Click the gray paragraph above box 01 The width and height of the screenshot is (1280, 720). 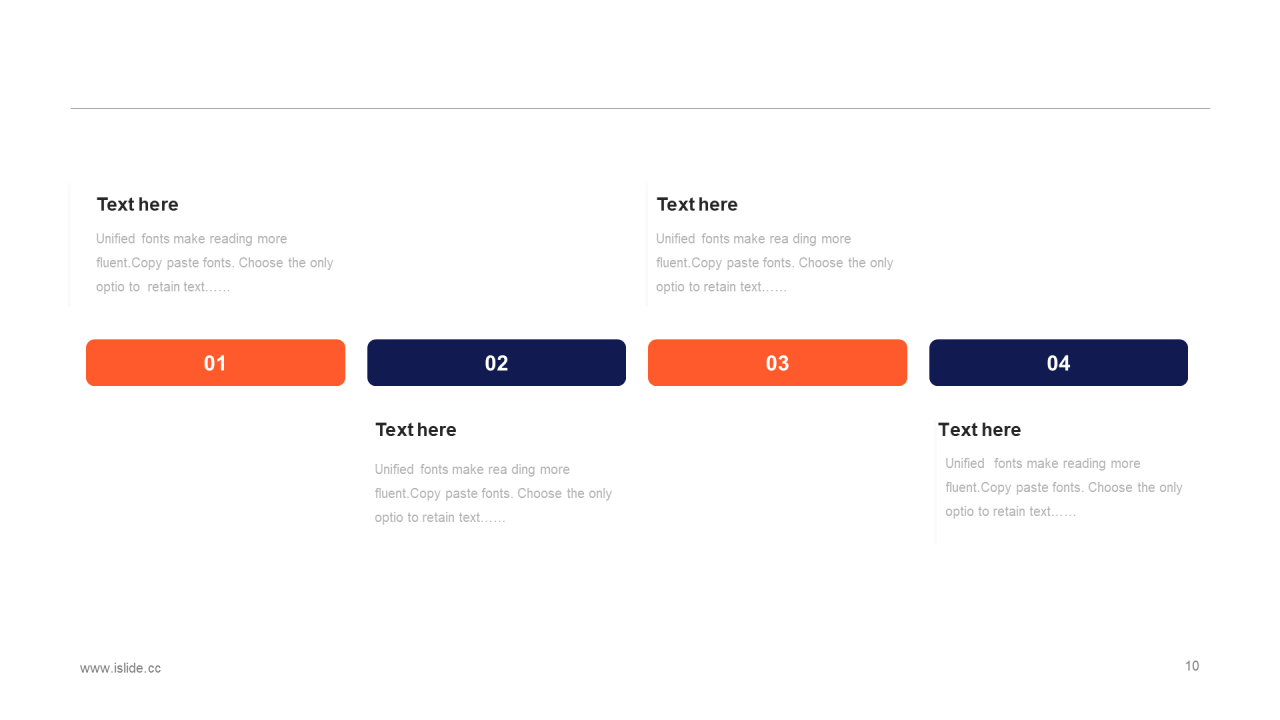coord(215,263)
